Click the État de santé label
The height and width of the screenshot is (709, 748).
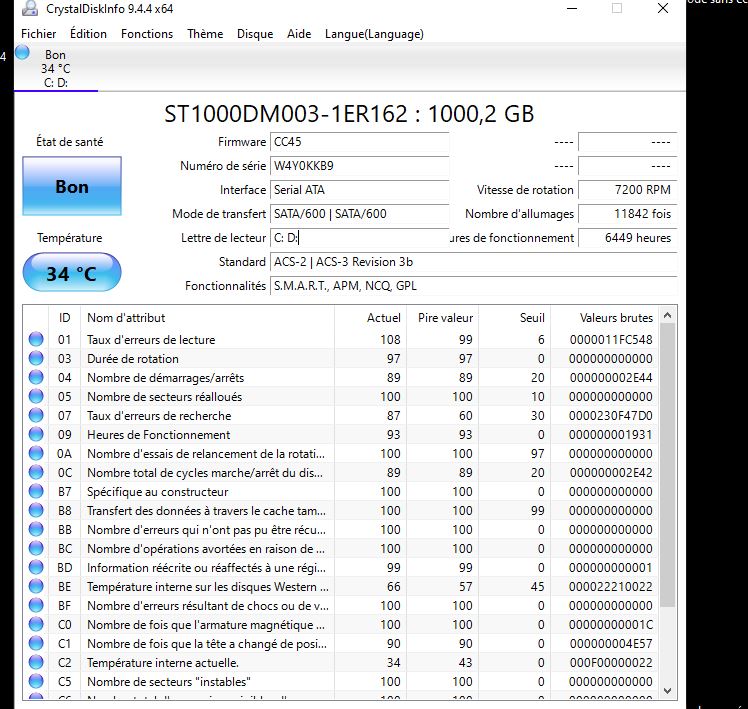coord(70,142)
